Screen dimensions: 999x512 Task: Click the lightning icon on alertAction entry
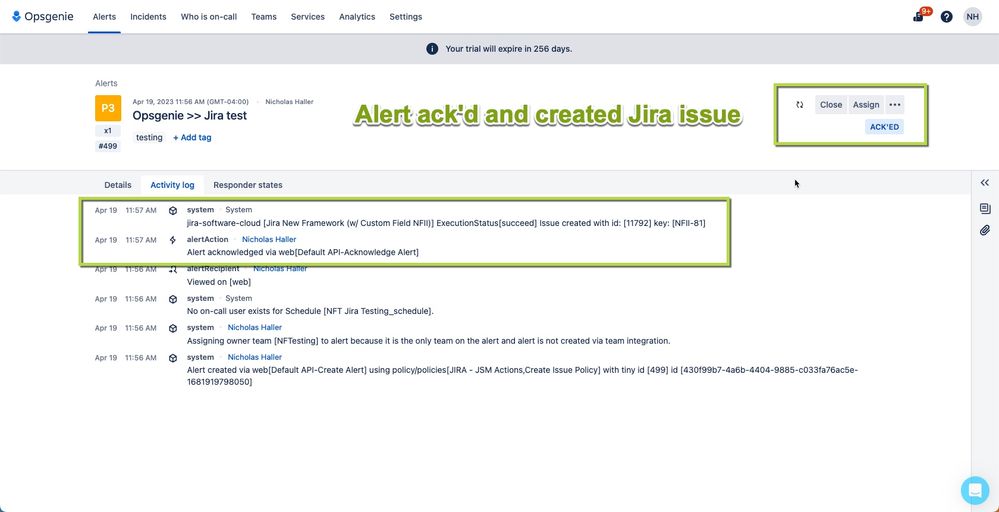pyautogui.click(x=173, y=240)
